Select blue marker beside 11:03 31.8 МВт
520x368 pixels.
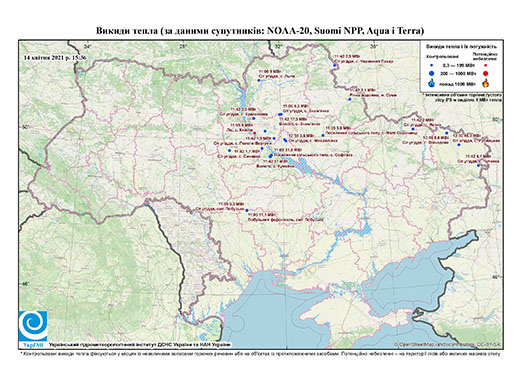click(x=271, y=155)
